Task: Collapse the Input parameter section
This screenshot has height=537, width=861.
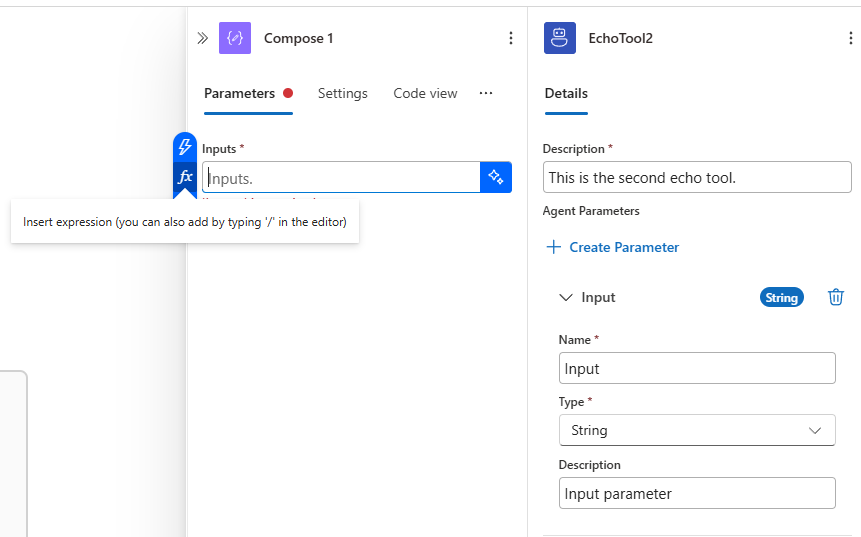Action: pyautogui.click(x=566, y=297)
